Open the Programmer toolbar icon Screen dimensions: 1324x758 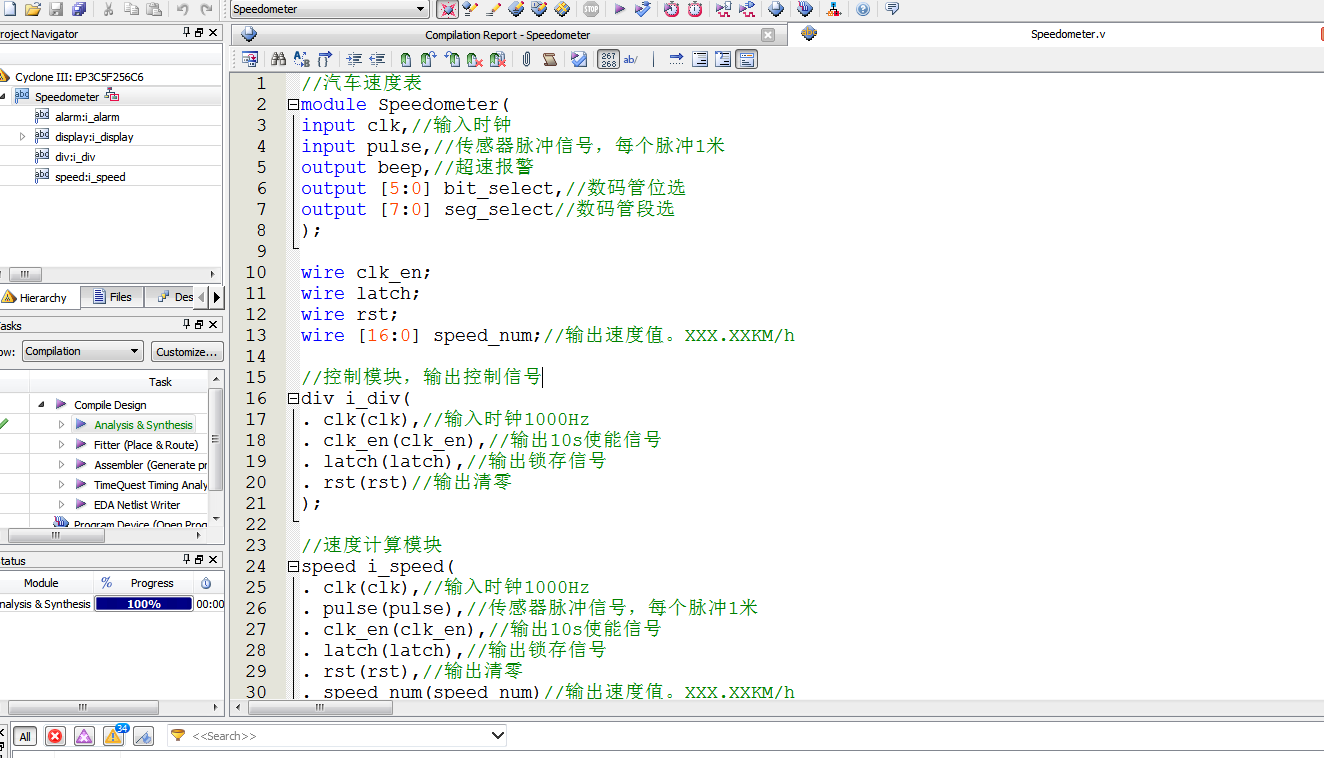[806, 9]
